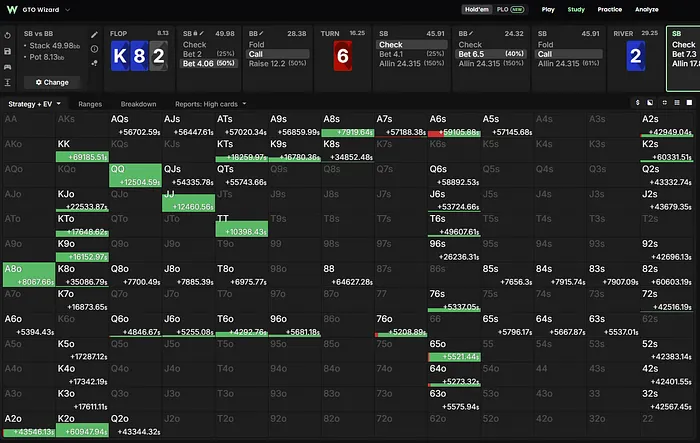Click the 32s hand cell
Screen dimensions: 700x443
(667, 400)
